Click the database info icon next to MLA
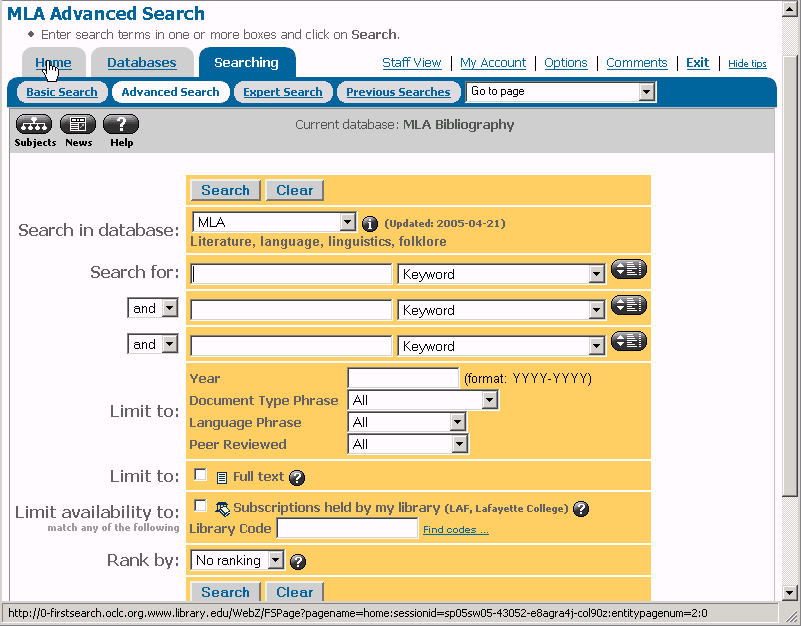801x626 pixels. tap(370, 224)
